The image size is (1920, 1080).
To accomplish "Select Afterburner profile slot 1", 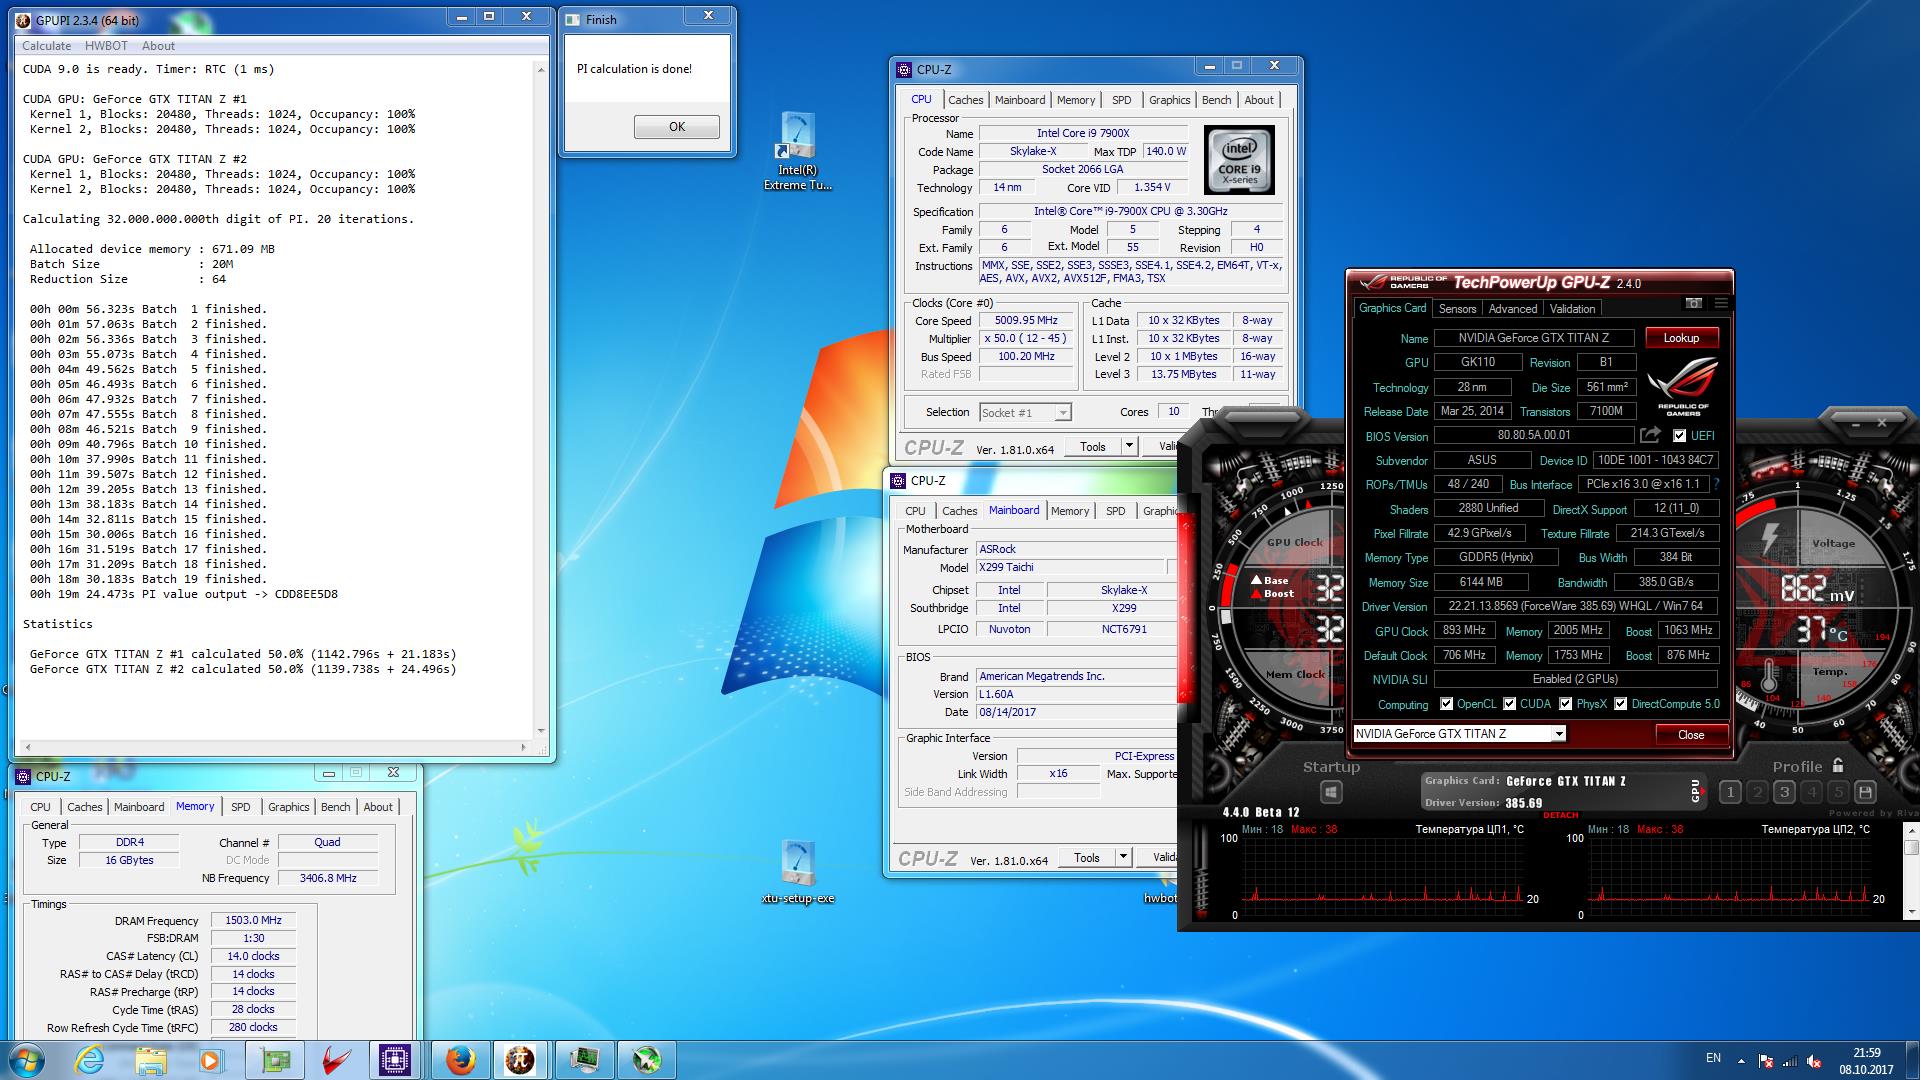I will coord(1730,793).
